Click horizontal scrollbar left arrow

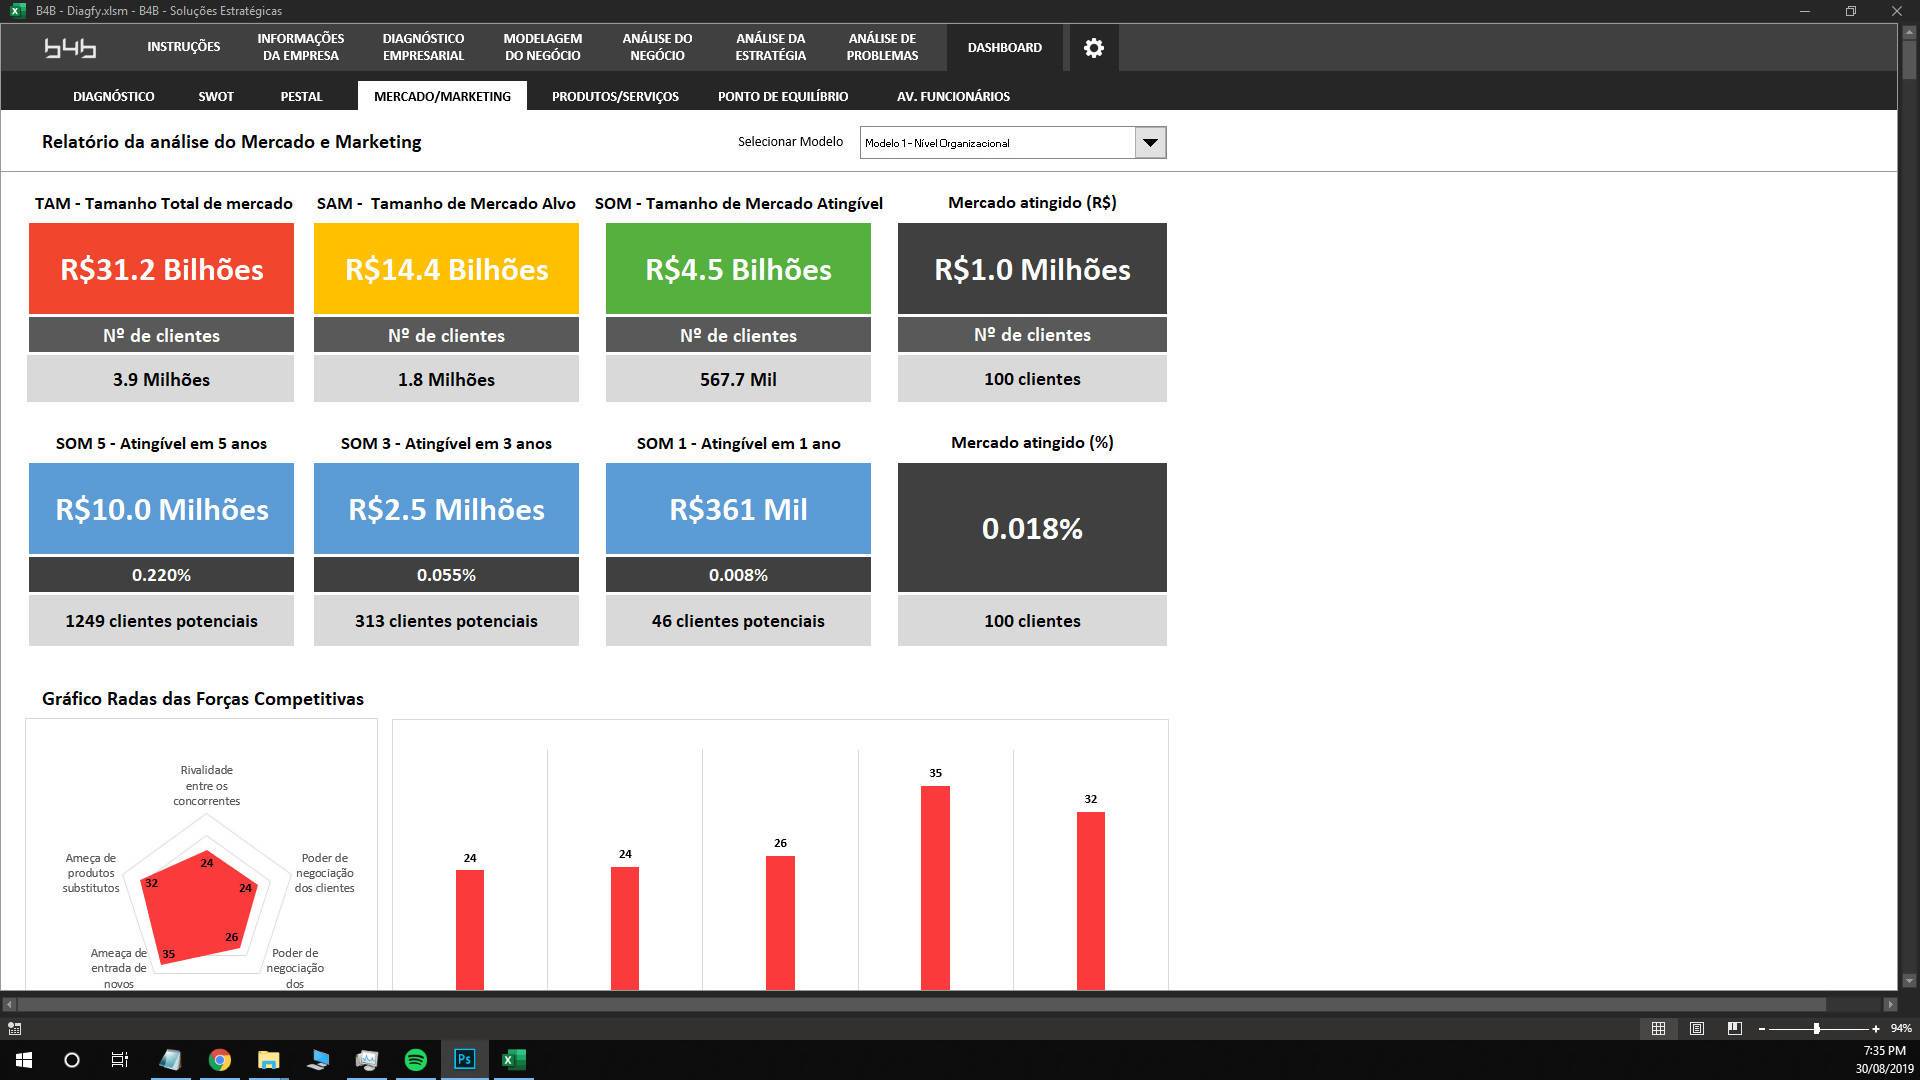9,1004
